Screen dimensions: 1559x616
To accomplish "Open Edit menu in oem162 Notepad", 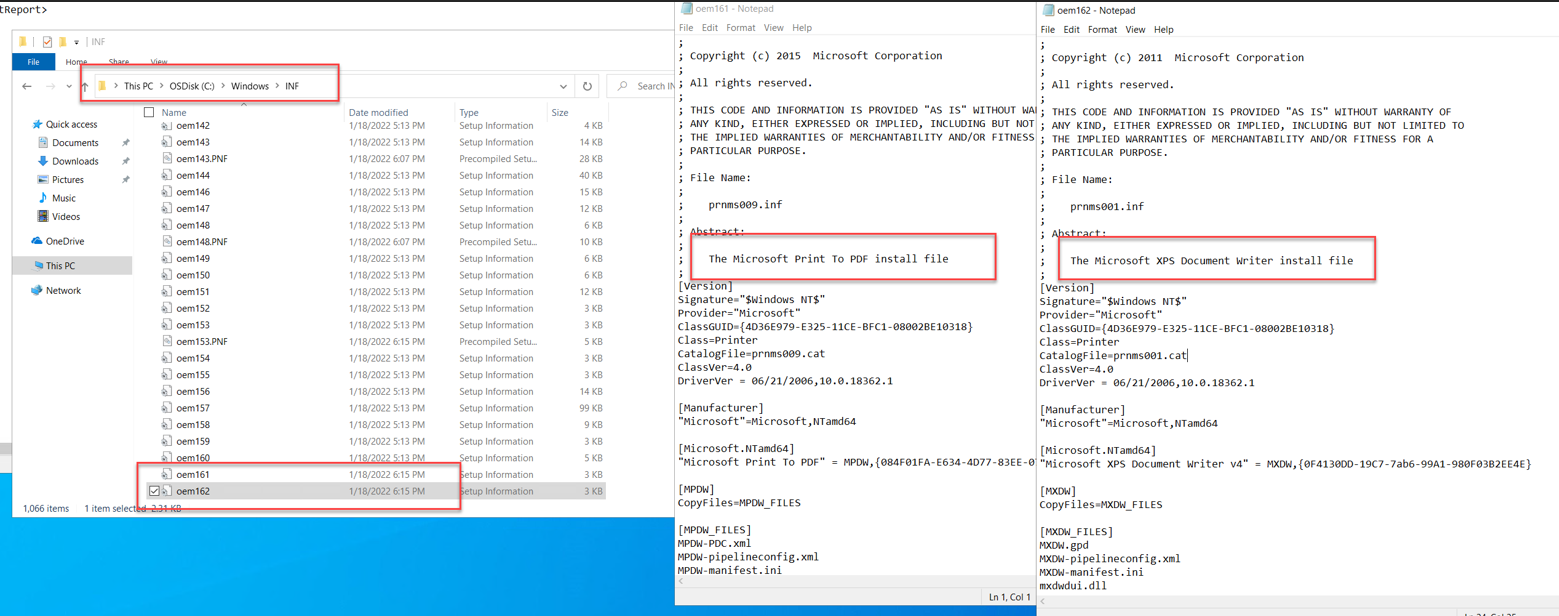I will point(1072,30).
